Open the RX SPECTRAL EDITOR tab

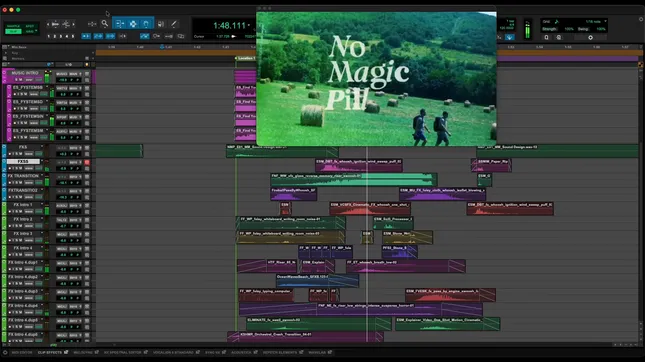(x=123, y=353)
